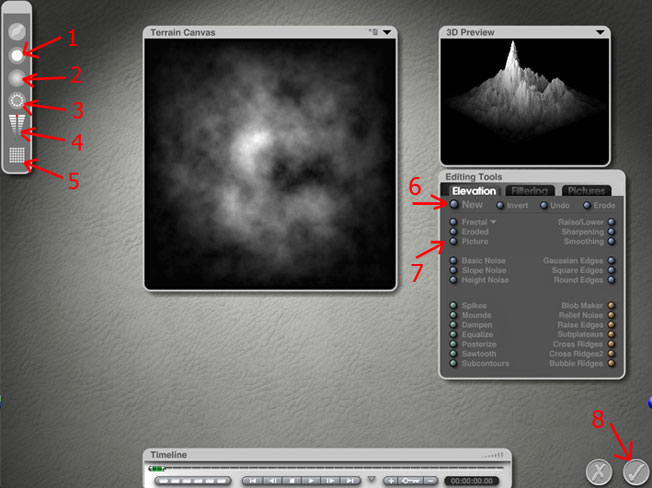Click the Raise Edges tool dot
Viewport: 652px width, 488px height.
coord(612,325)
